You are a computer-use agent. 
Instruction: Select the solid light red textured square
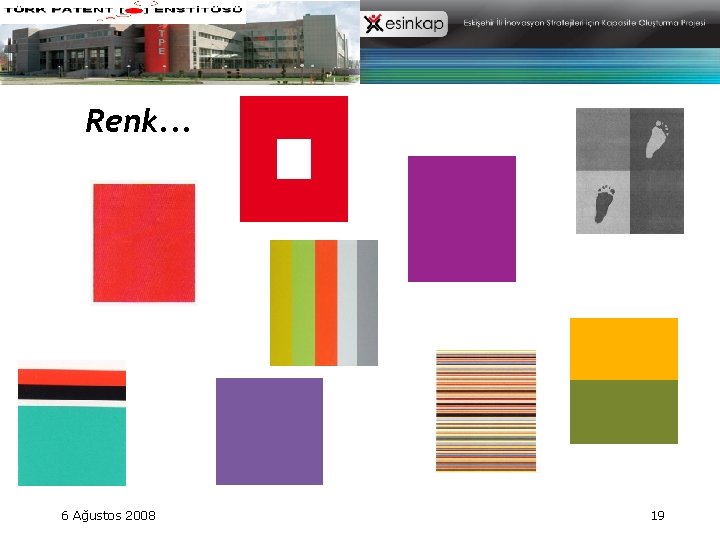click(x=144, y=243)
